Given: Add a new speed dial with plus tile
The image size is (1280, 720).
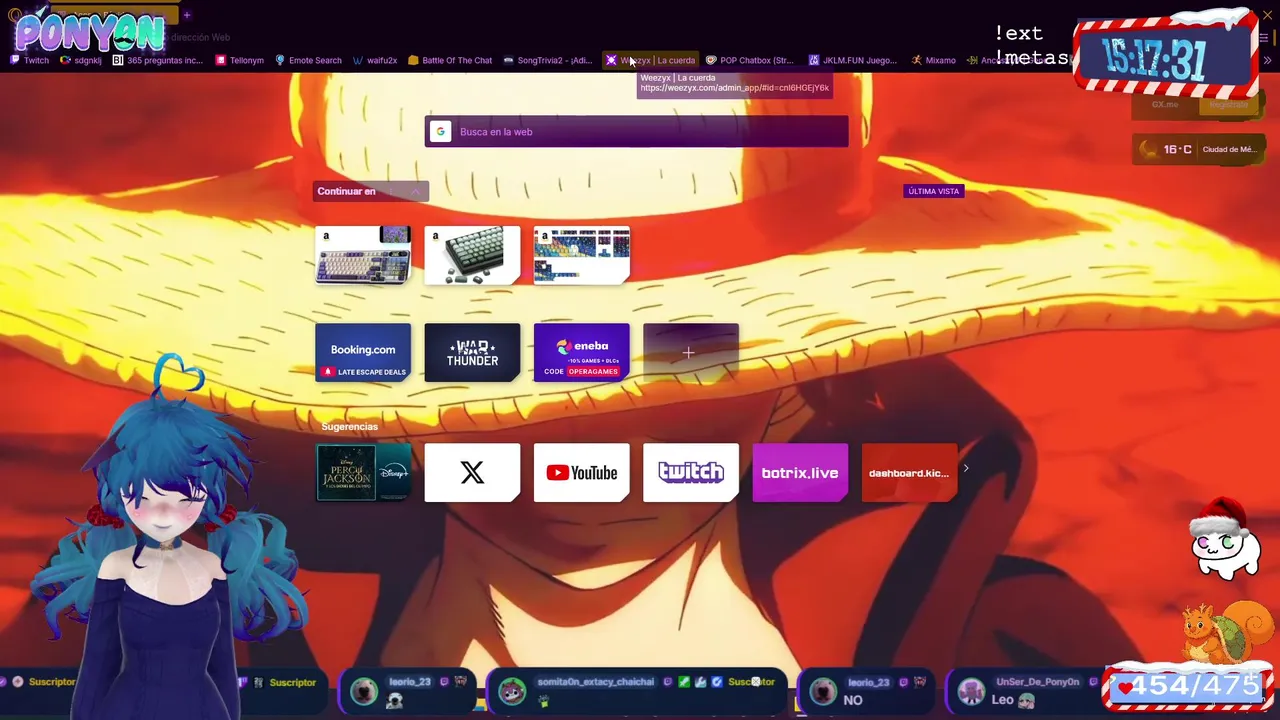Looking at the screenshot, I should click(691, 352).
